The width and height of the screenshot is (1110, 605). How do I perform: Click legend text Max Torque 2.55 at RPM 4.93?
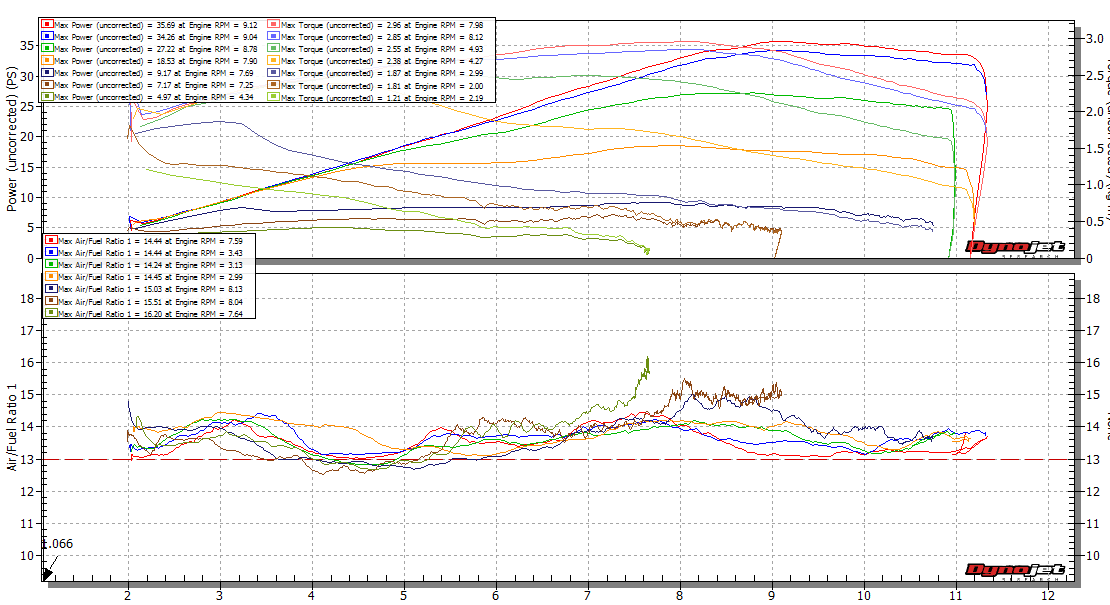(x=382, y=49)
